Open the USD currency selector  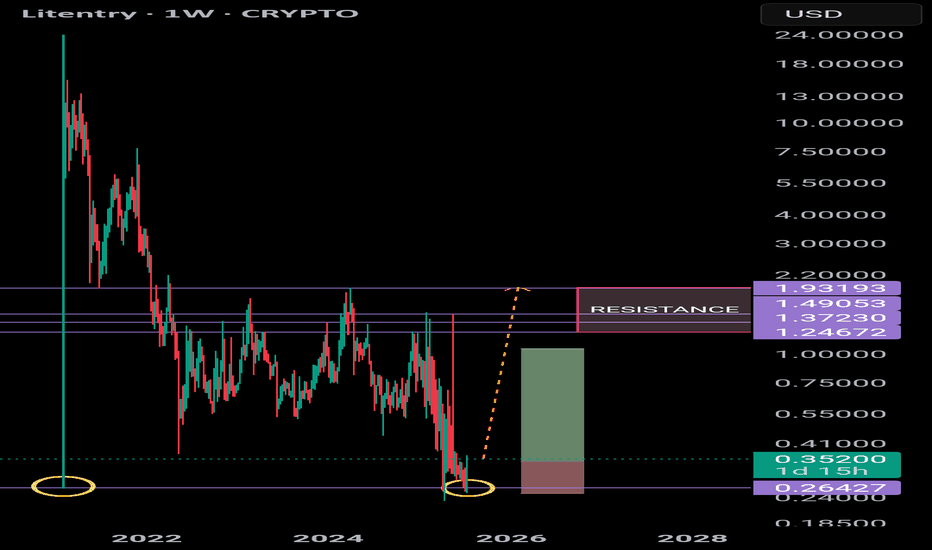(x=840, y=14)
